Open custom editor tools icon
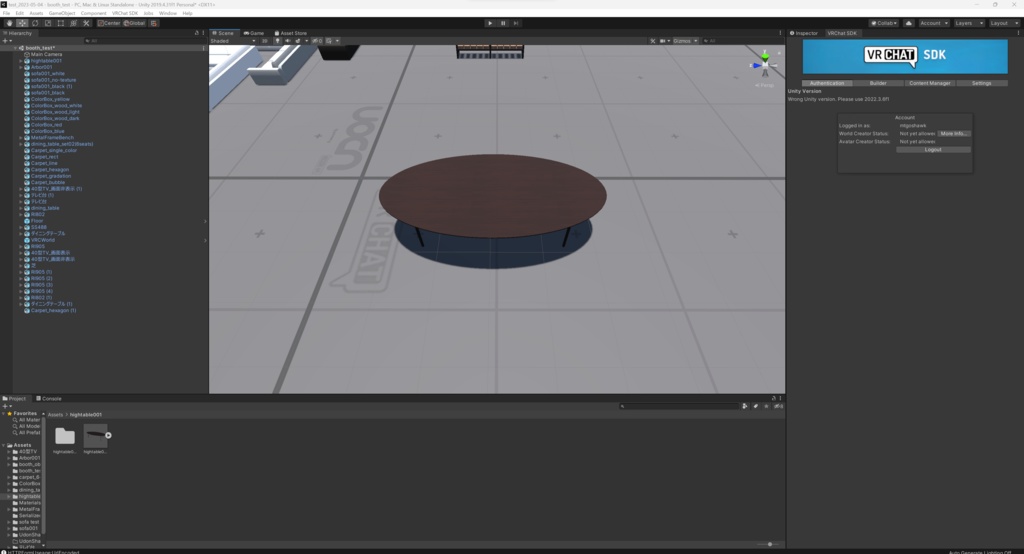The height and width of the screenshot is (554, 1024). [x=86, y=23]
